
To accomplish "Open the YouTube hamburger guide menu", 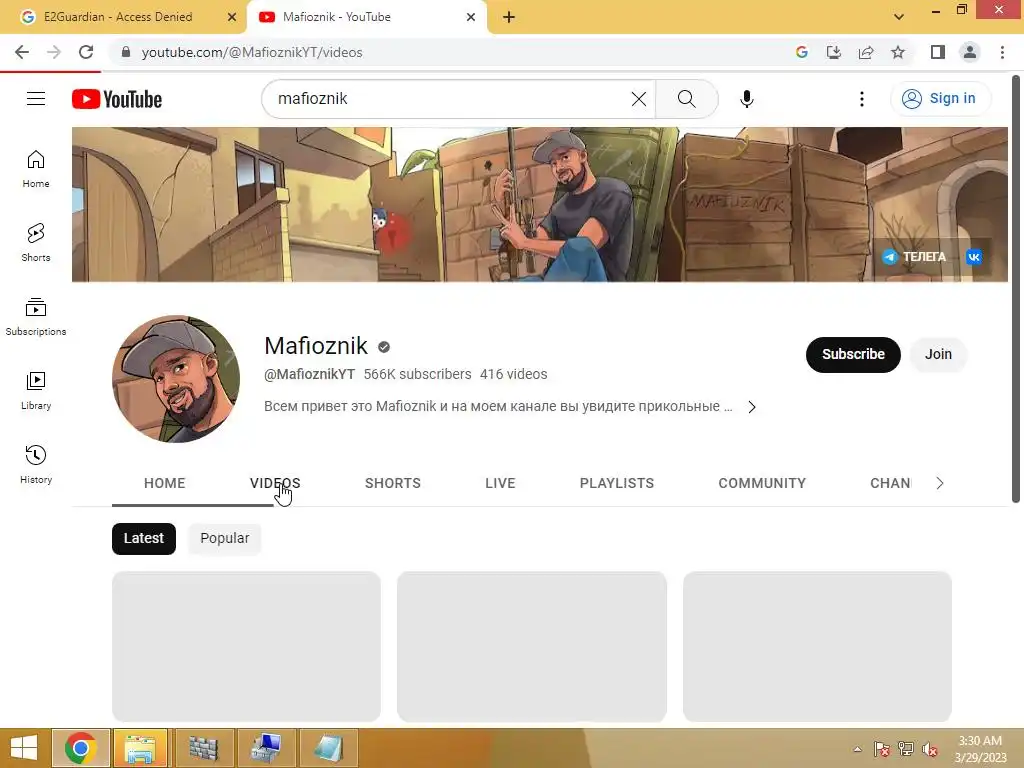I will pyautogui.click(x=36, y=99).
